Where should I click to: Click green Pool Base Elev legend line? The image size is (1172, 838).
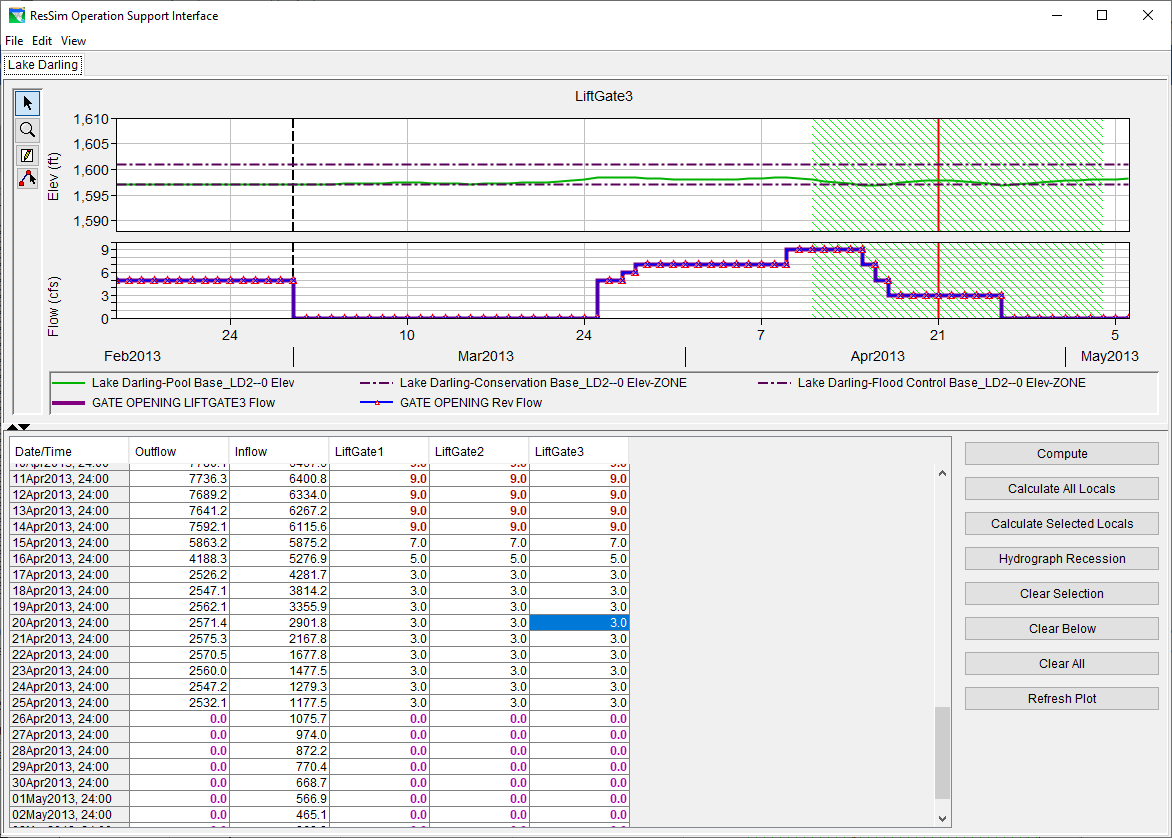(68, 383)
